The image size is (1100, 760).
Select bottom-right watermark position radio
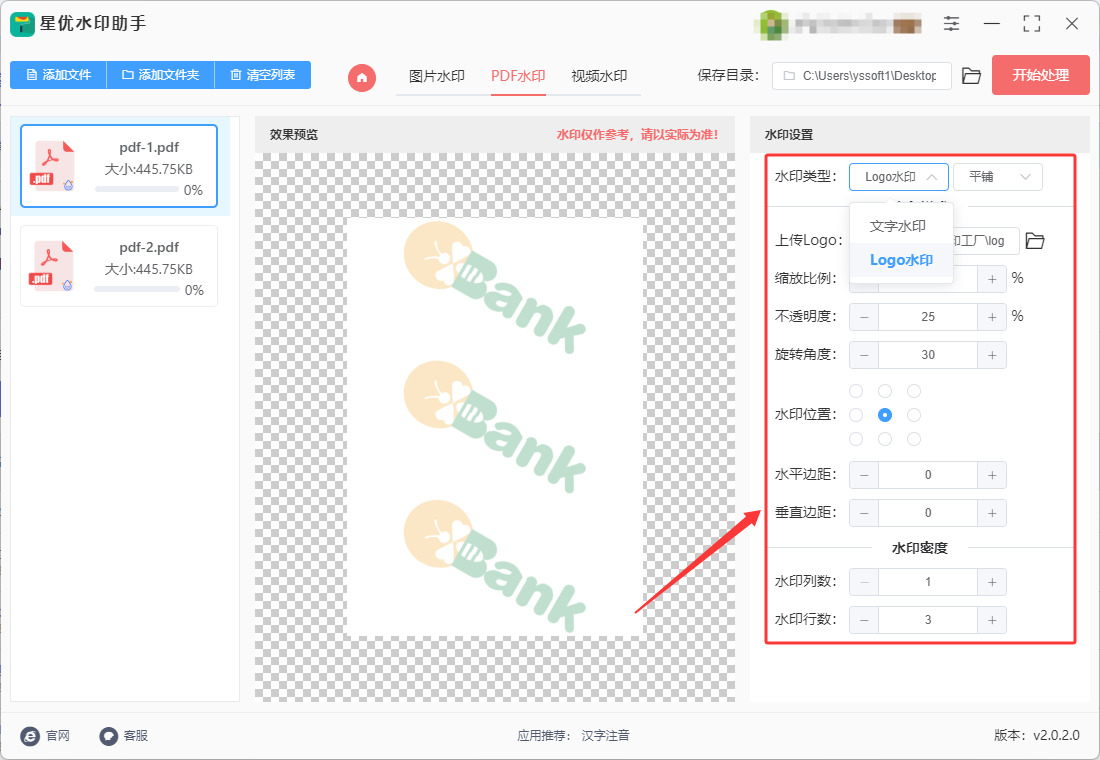point(913,439)
